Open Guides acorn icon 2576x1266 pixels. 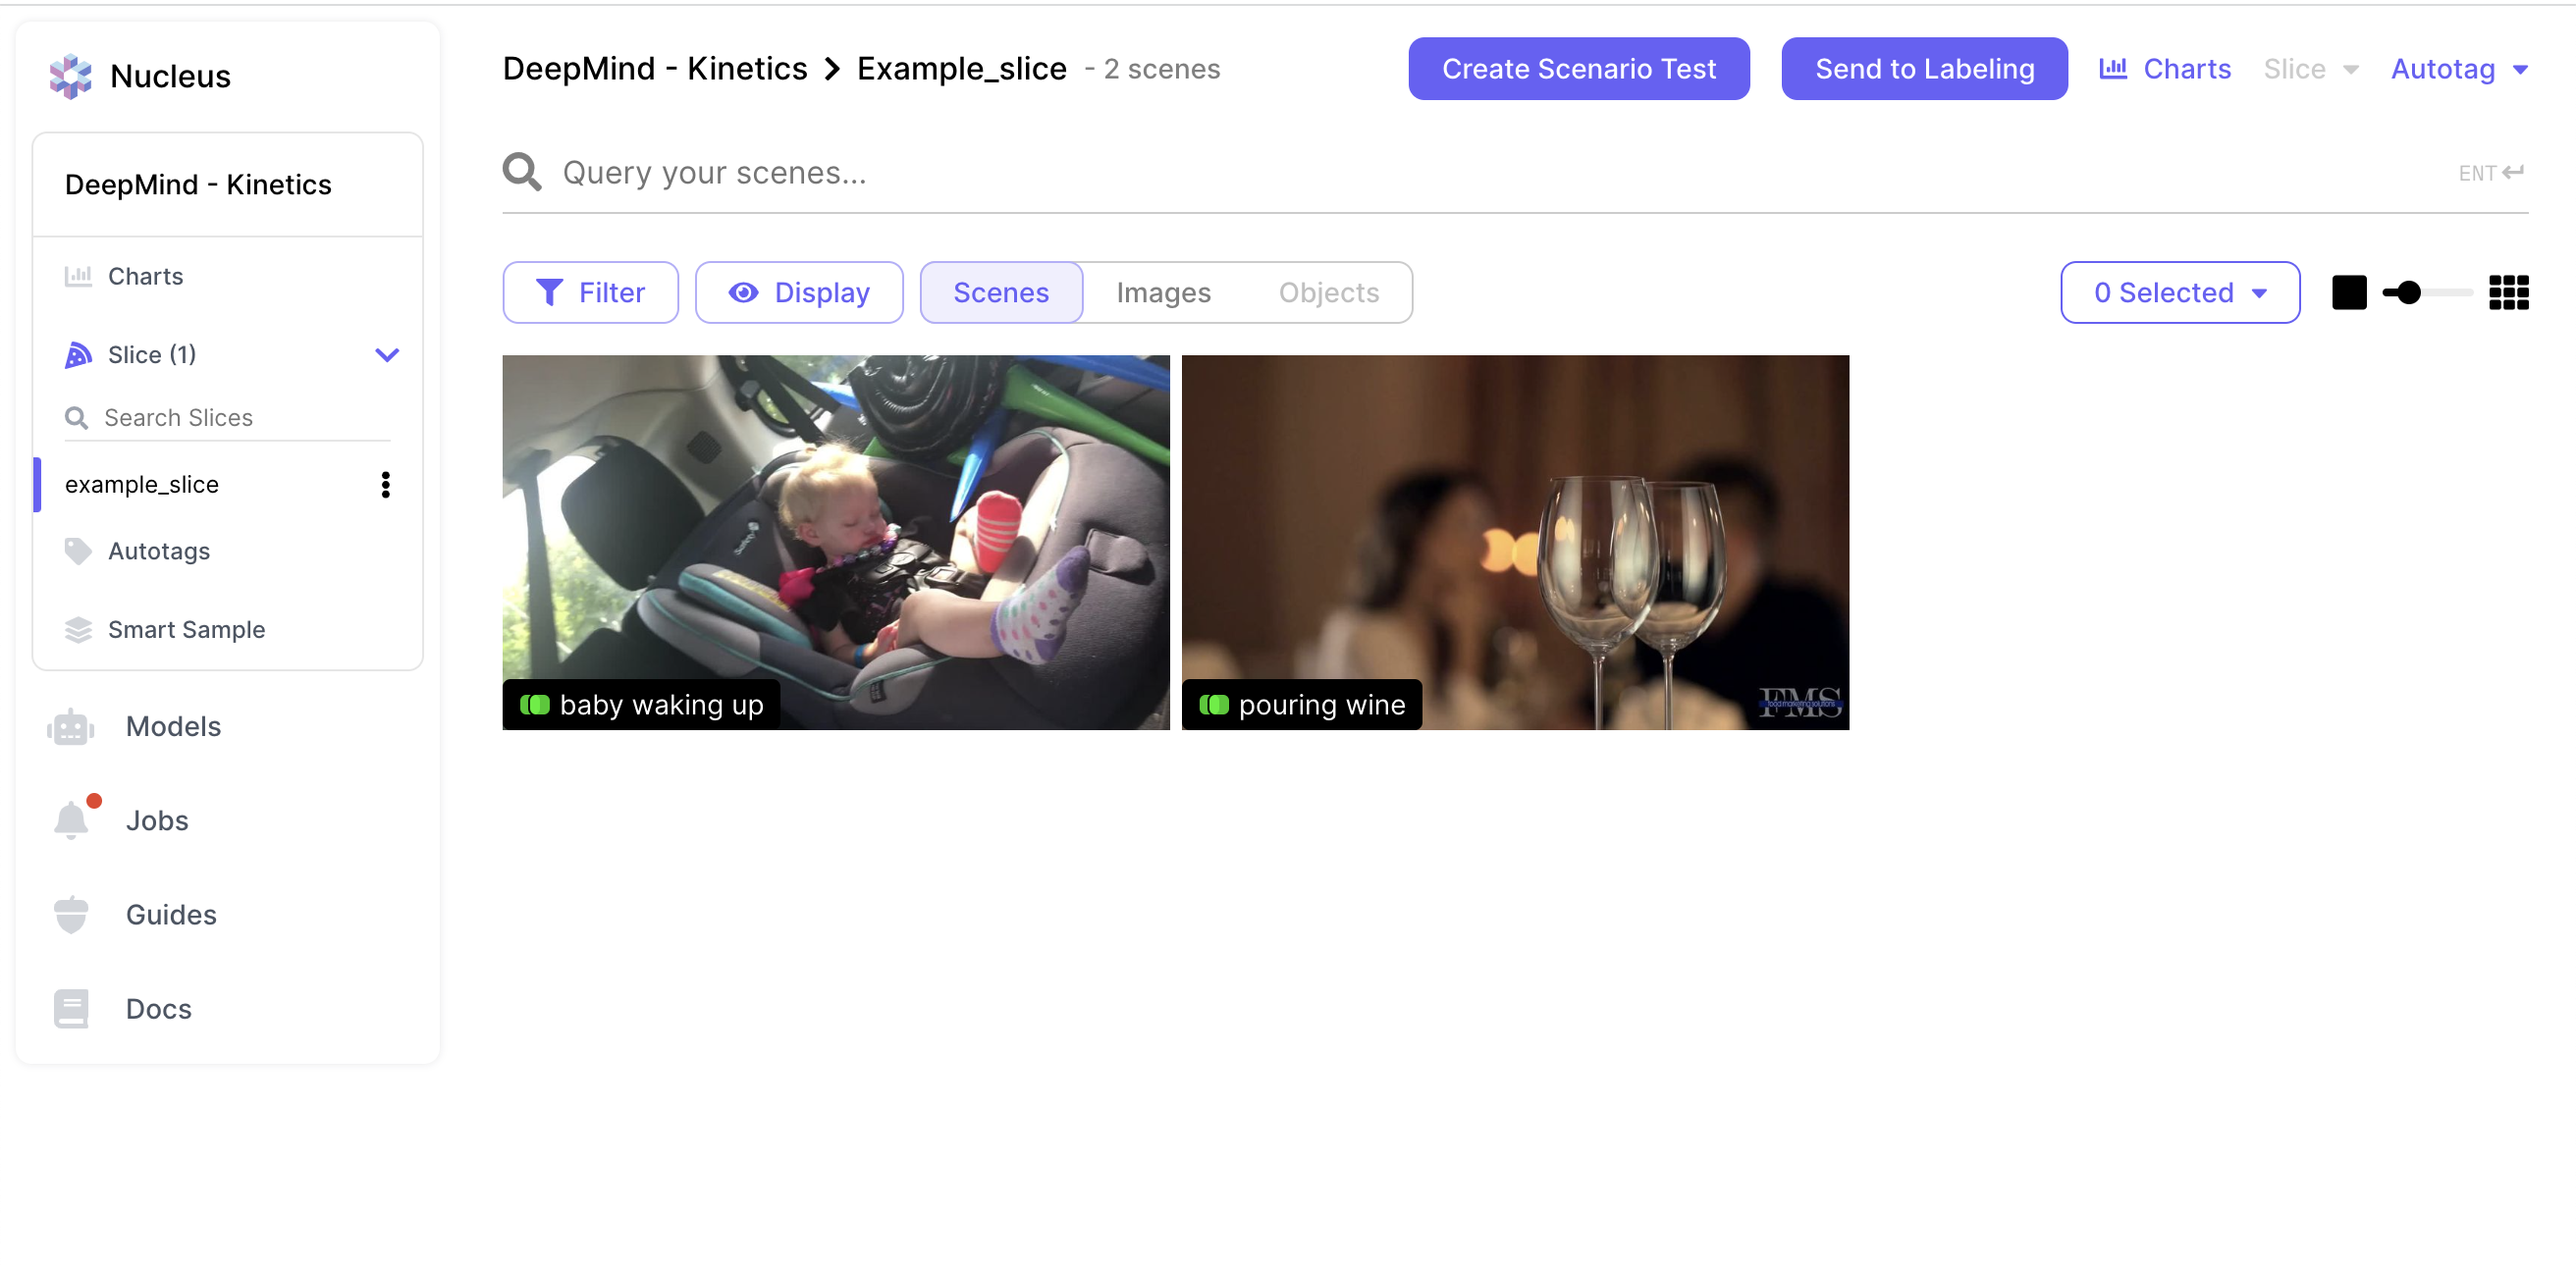click(x=70, y=915)
